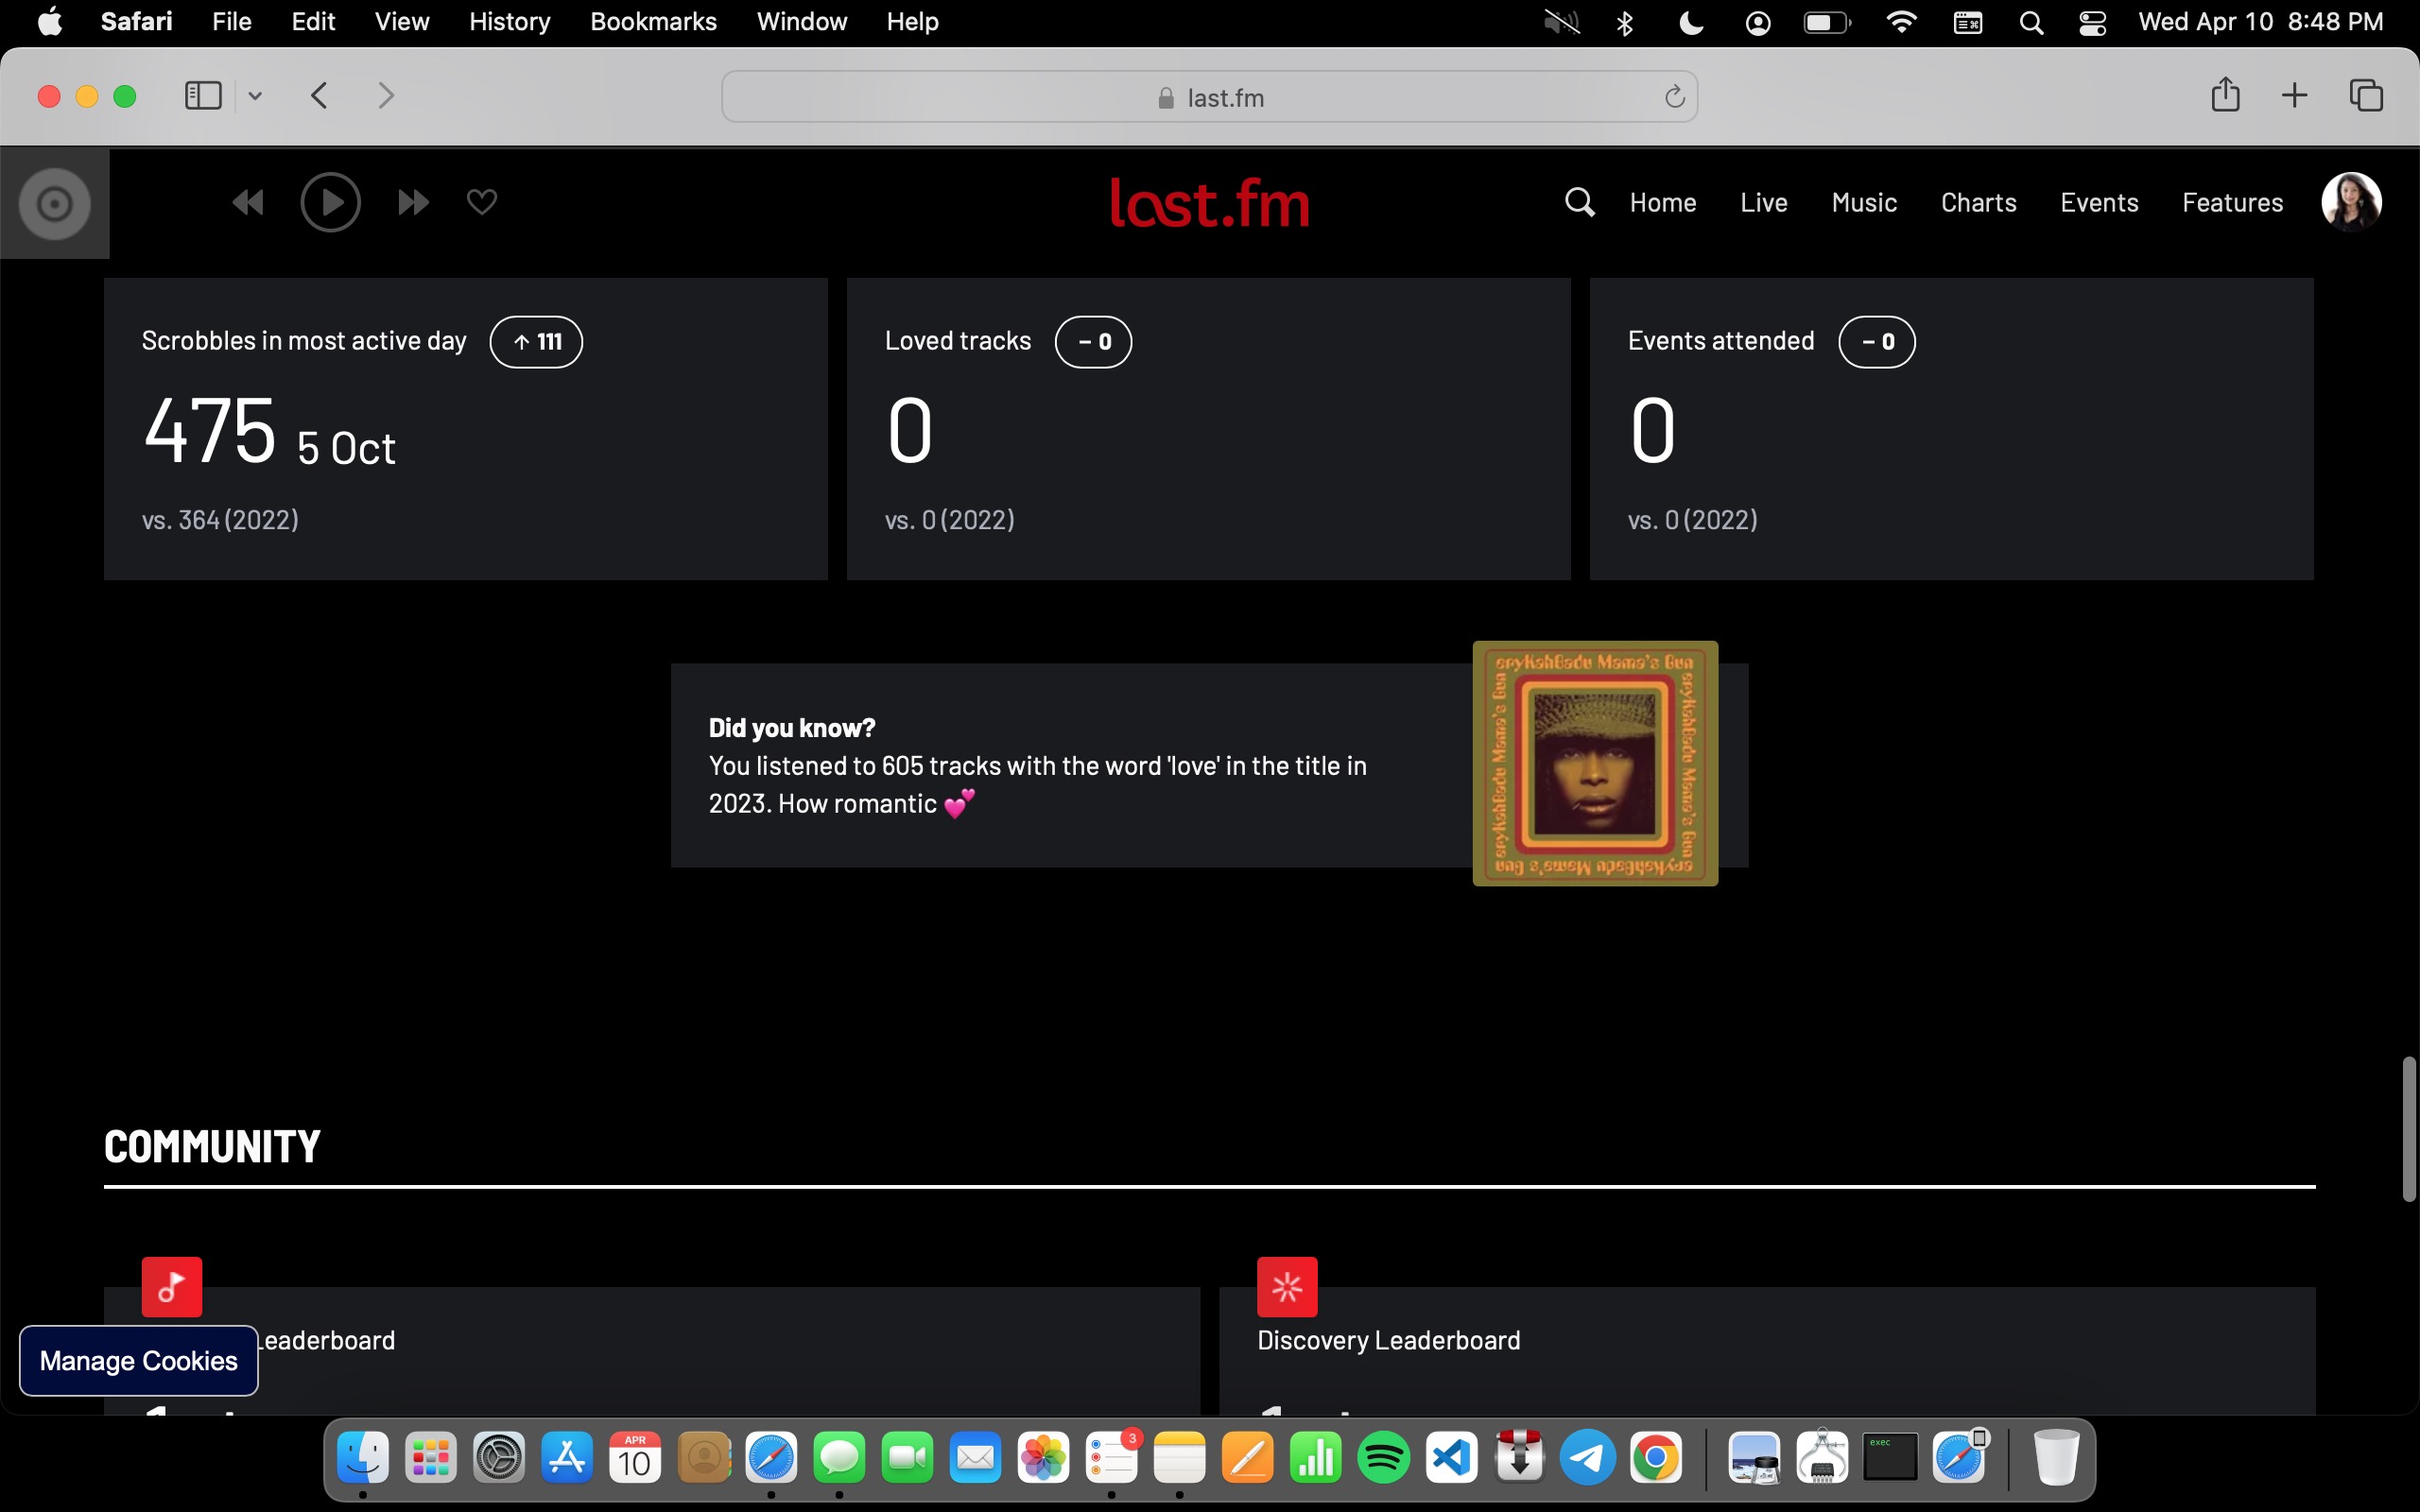The image size is (2420, 1512).
Task: Open the Mama's Gun album cover
Action: 1595,763
